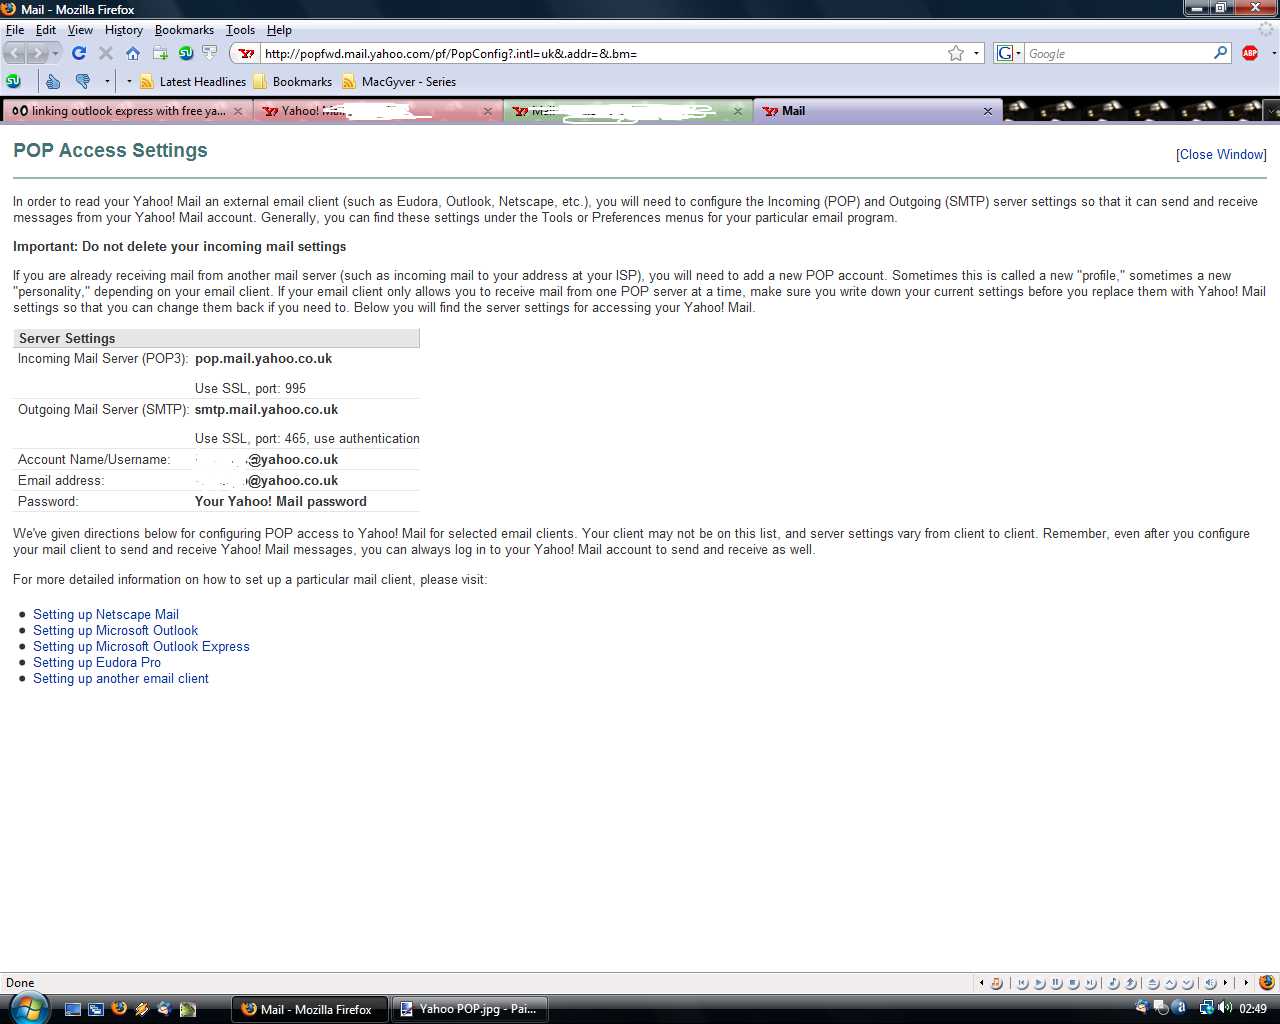This screenshot has height=1024, width=1280.
Task: Click the browser Back arrow button
Action: (14, 53)
